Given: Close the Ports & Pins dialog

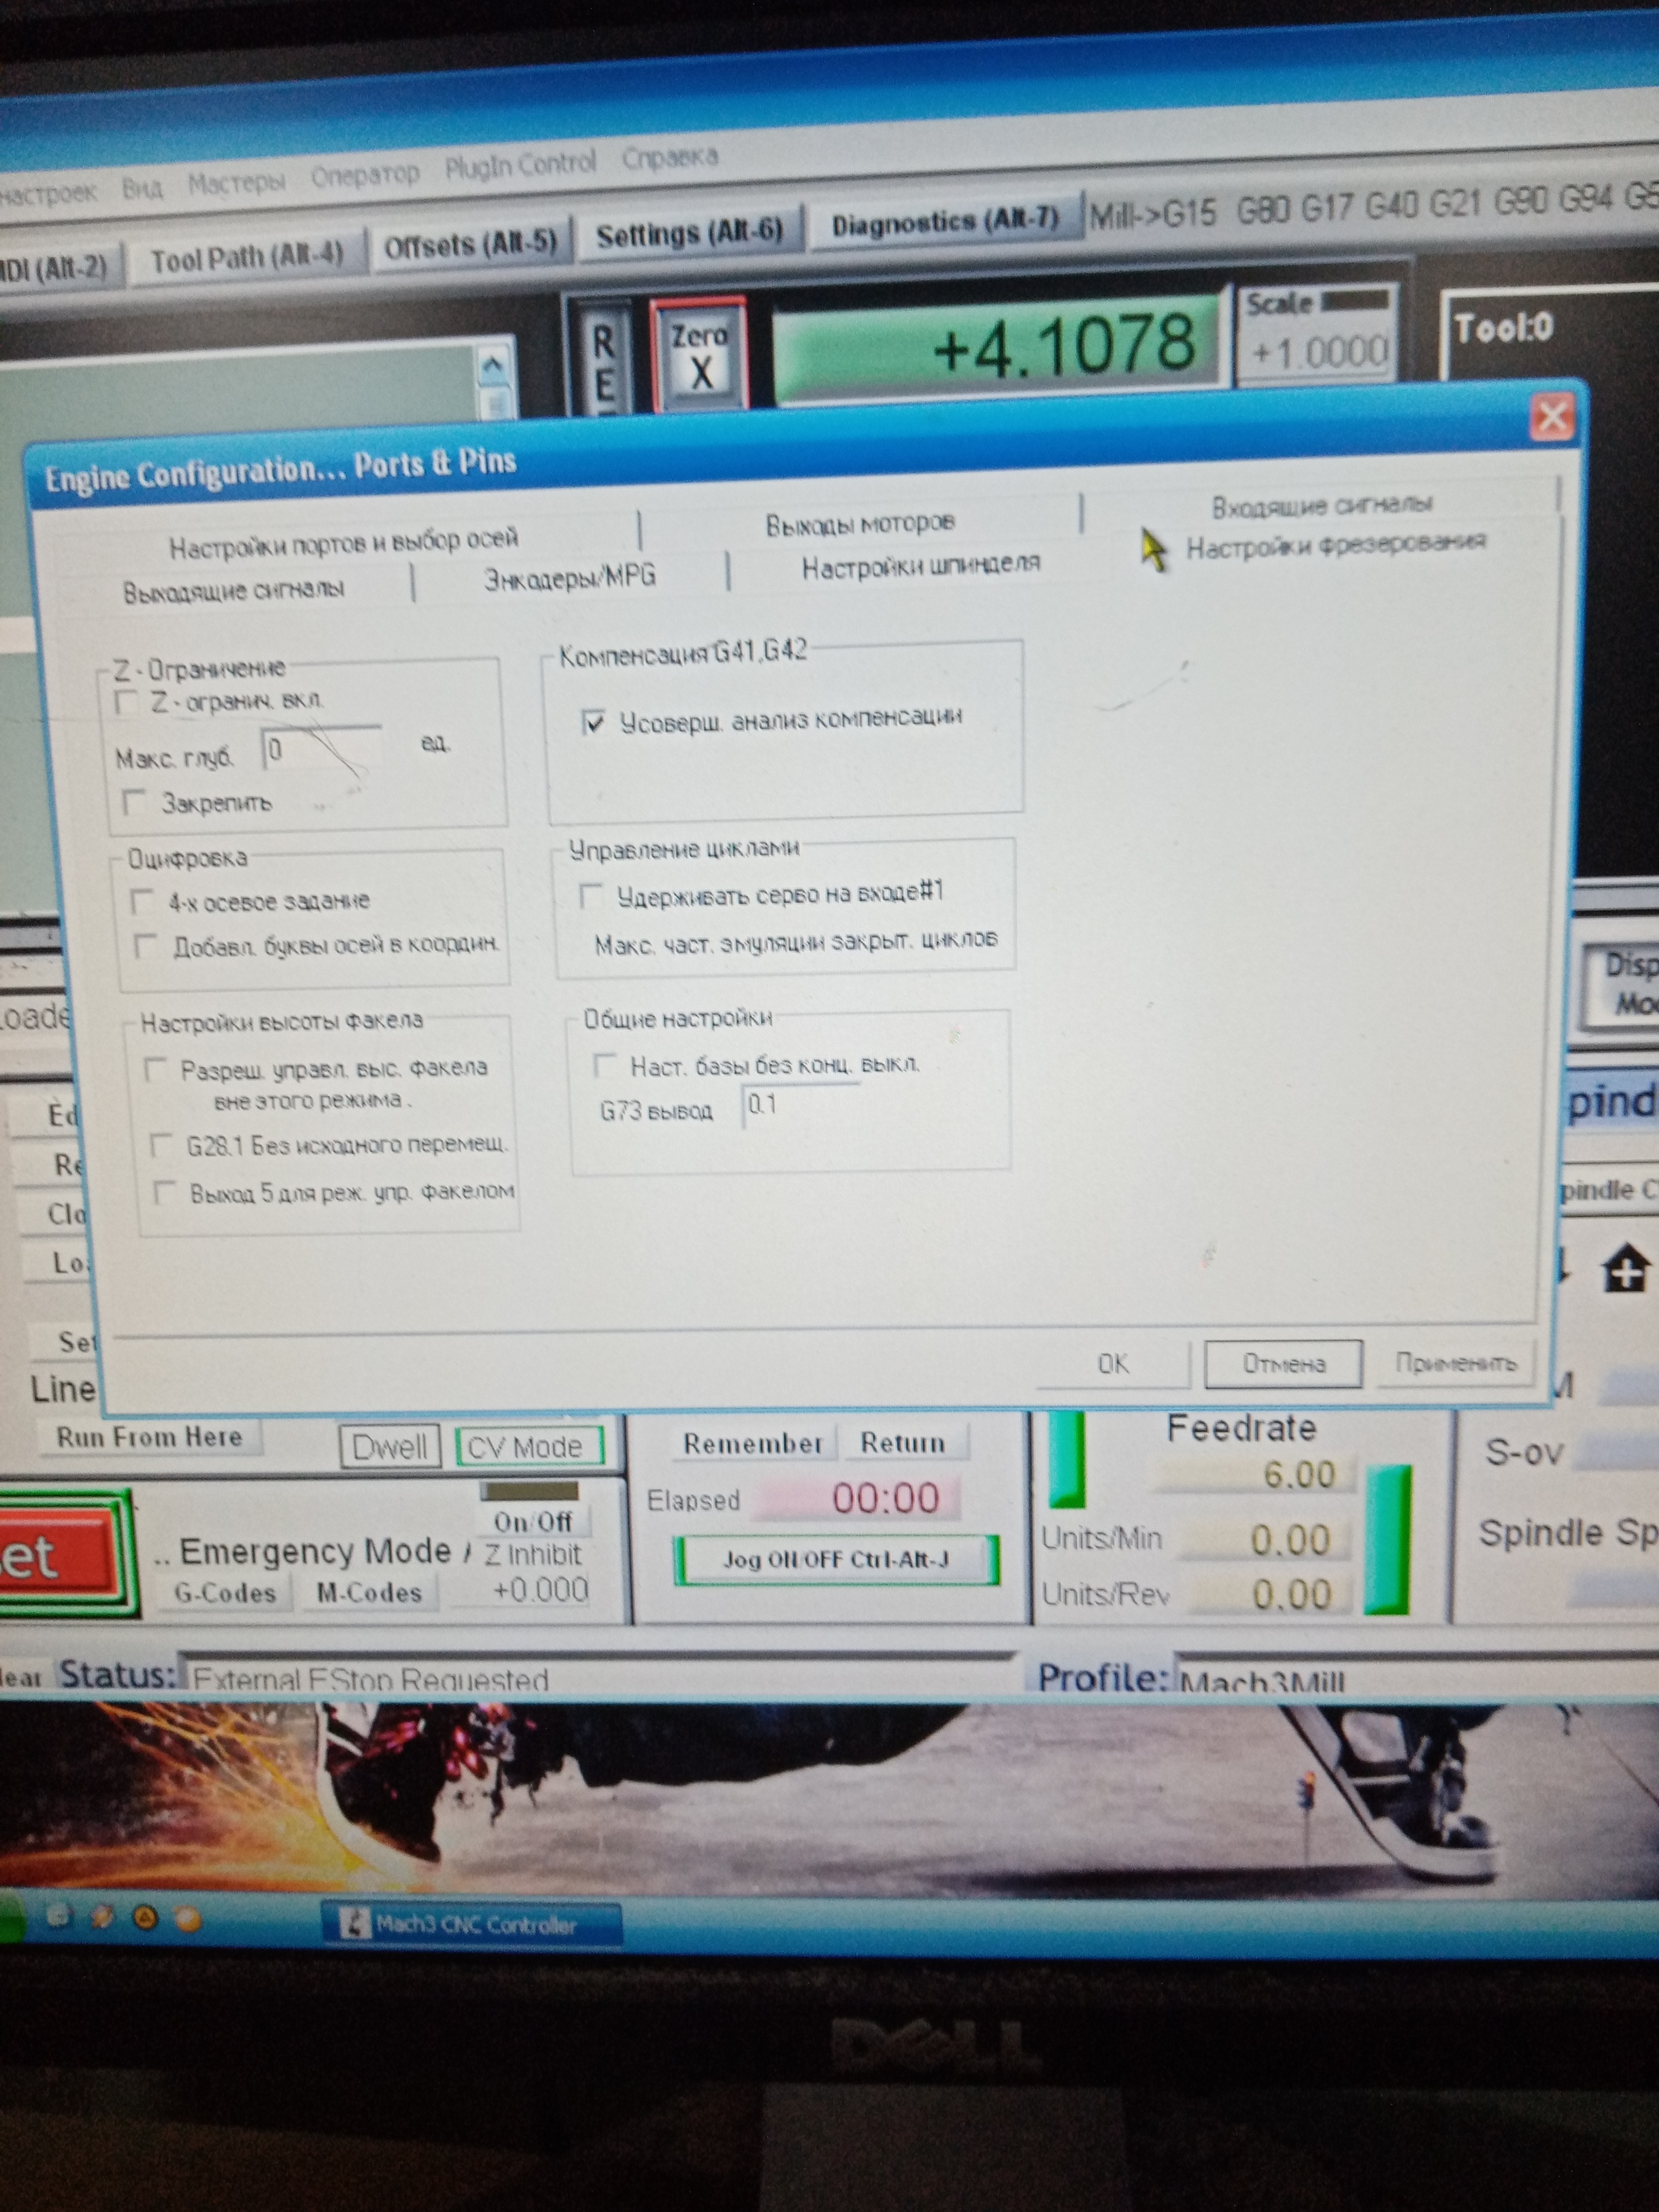Looking at the screenshot, I should [1552, 417].
